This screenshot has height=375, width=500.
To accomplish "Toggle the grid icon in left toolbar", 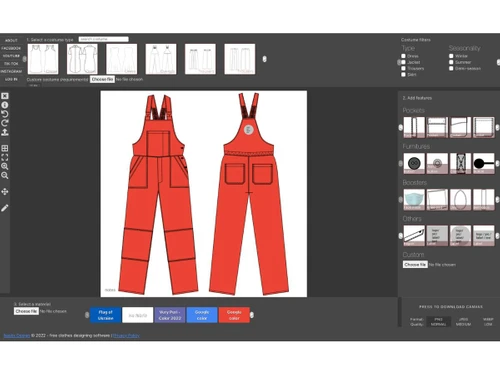I will (x=5, y=148).
